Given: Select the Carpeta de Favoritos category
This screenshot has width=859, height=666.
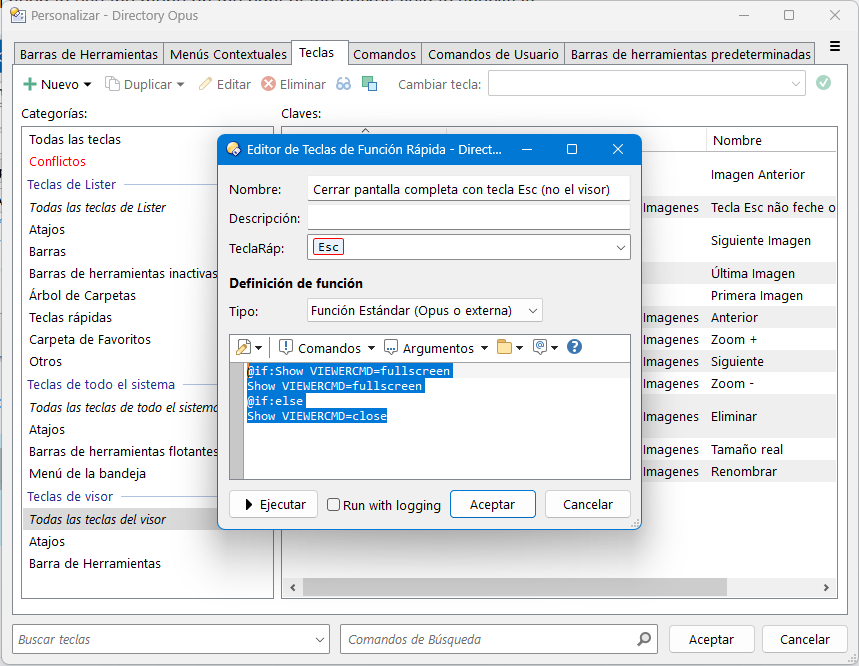Looking at the screenshot, I should [90, 340].
